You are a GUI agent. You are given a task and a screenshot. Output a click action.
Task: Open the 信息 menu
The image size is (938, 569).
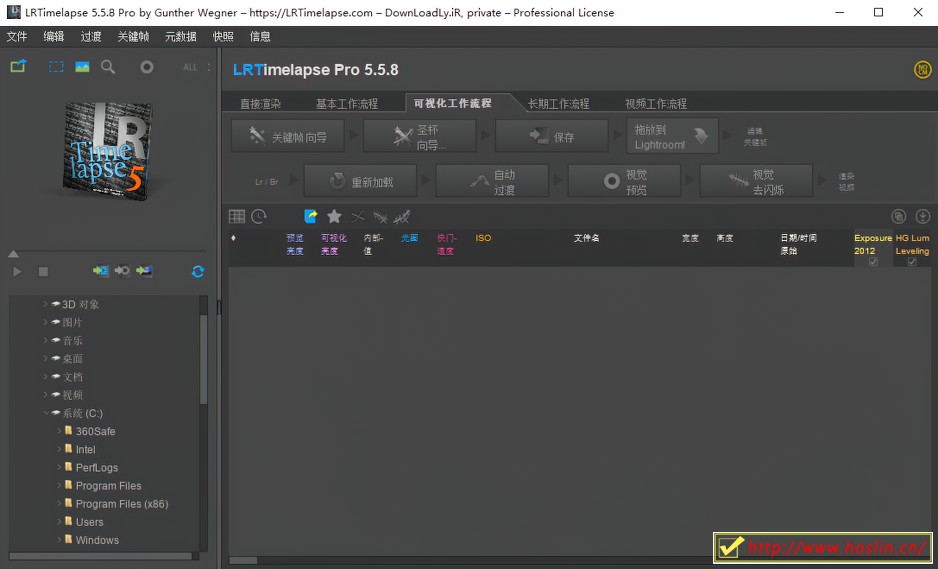[260, 36]
